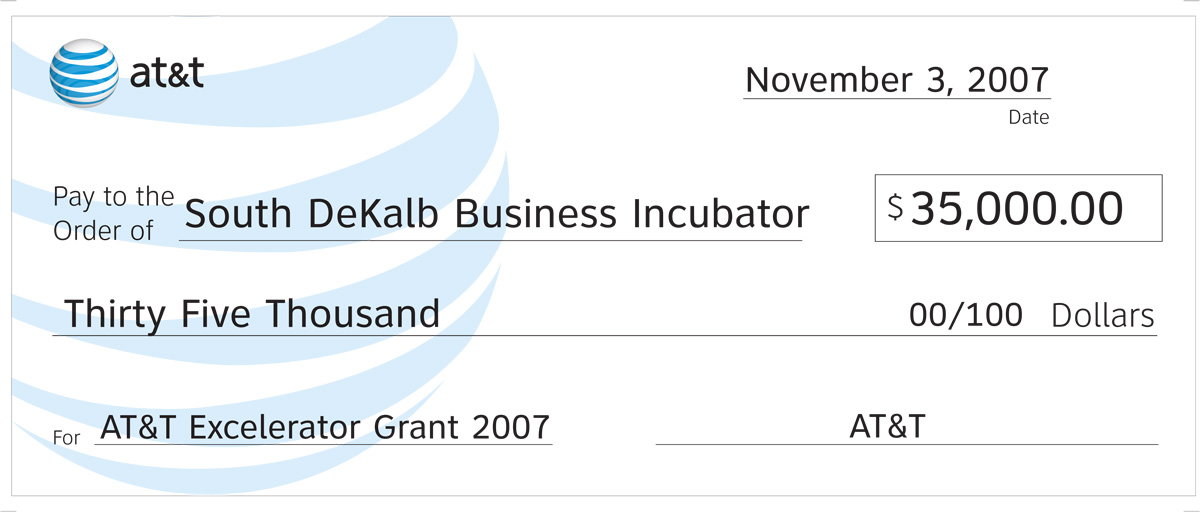Viewport: 1200px width, 512px height.
Task: Click the 00/100 cents fraction
Action: pyautogui.click(x=966, y=316)
